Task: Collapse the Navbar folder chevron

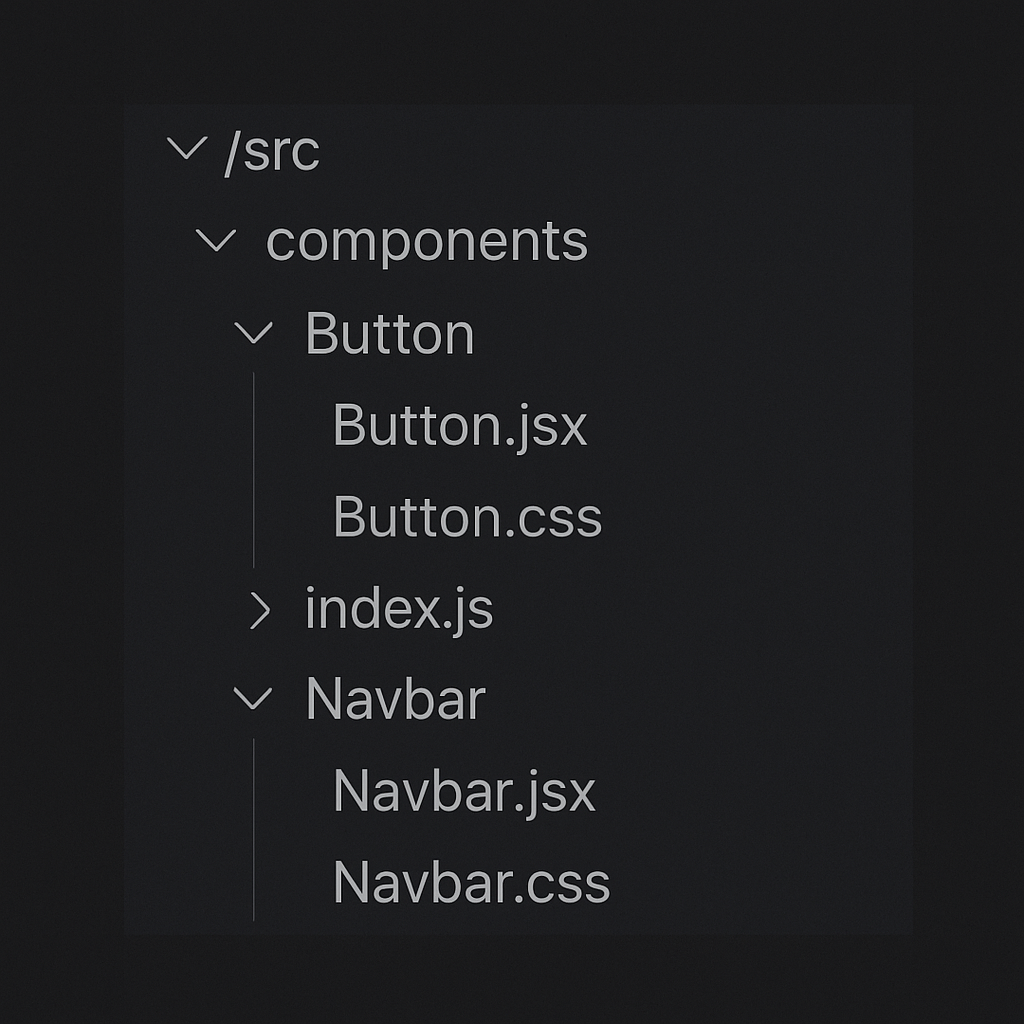Action: (x=253, y=698)
